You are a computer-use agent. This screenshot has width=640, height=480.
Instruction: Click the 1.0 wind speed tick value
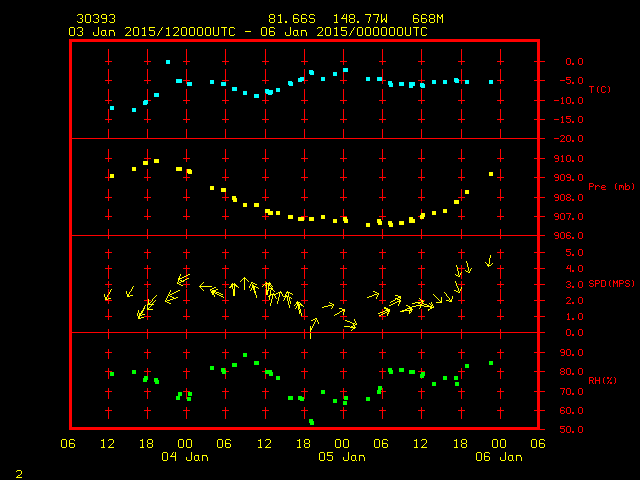[574, 317]
